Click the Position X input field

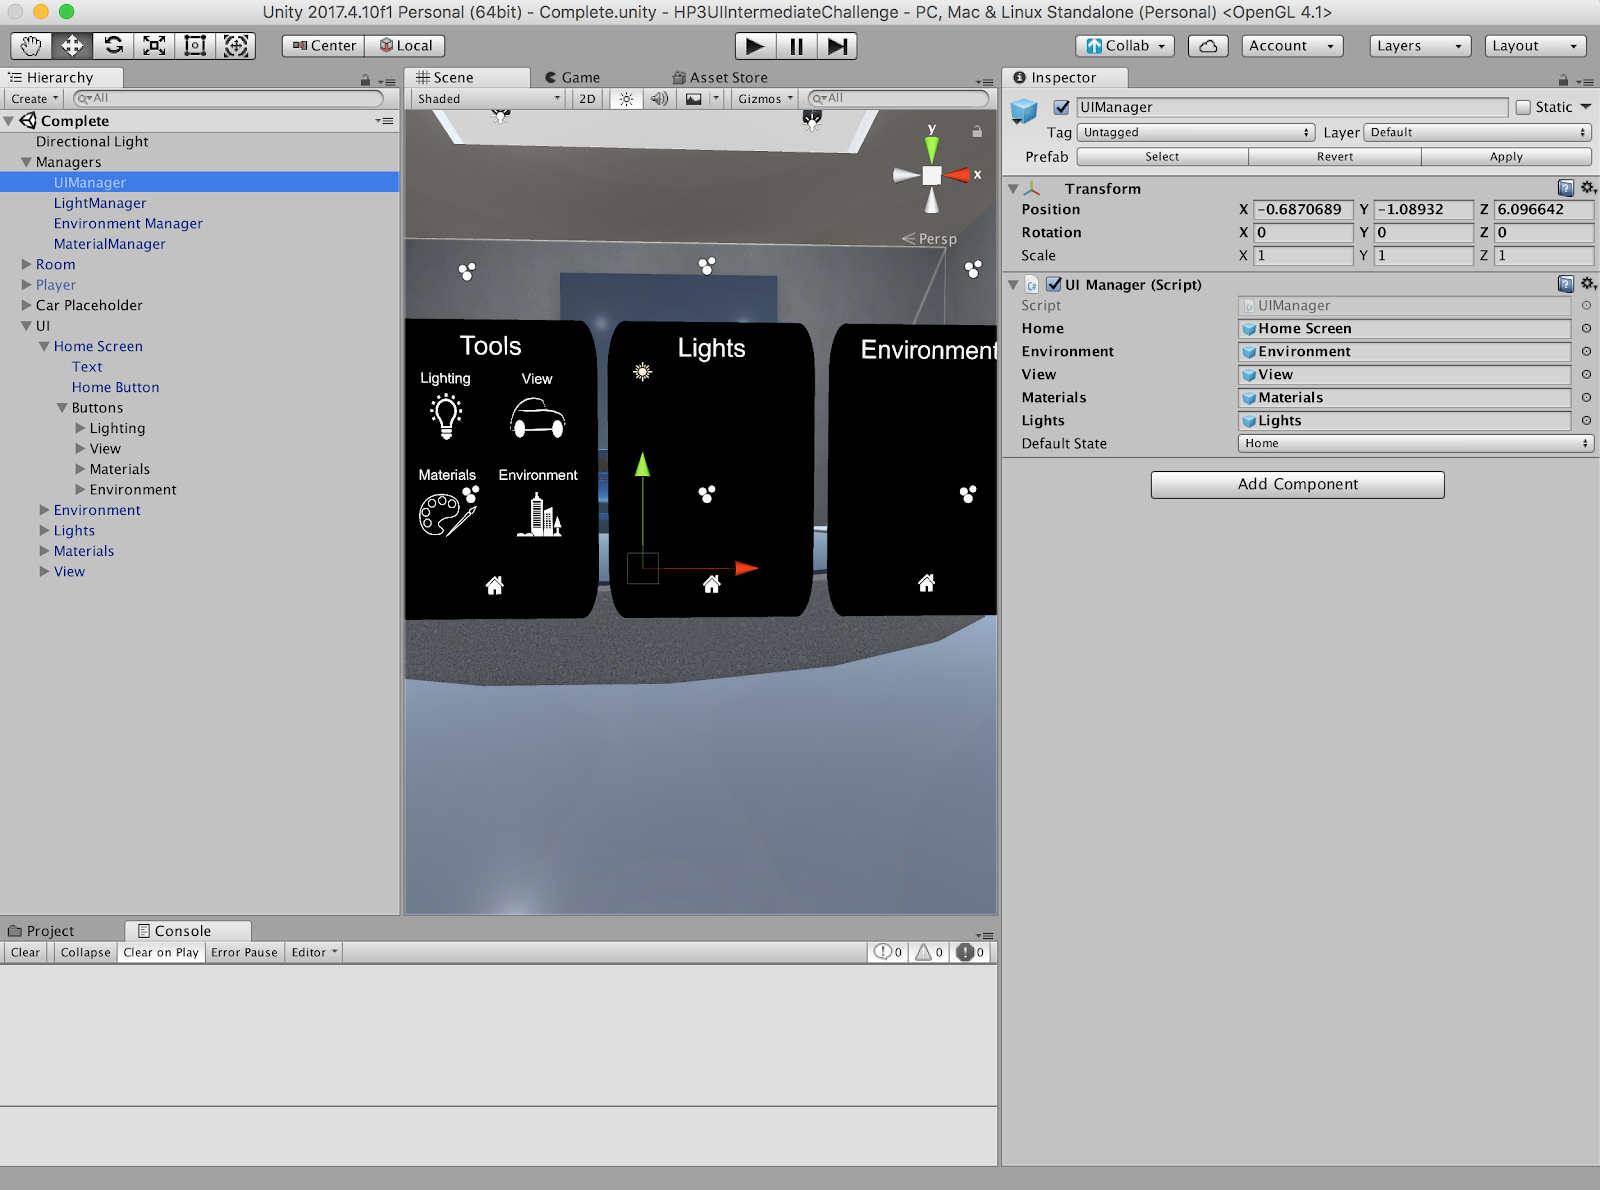pyautogui.click(x=1303, y=210)
